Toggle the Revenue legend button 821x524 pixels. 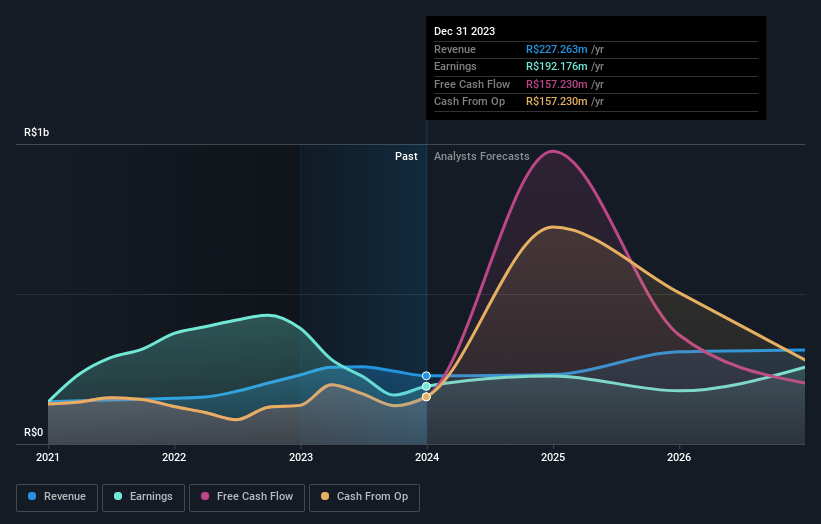(x=57, y=497)
